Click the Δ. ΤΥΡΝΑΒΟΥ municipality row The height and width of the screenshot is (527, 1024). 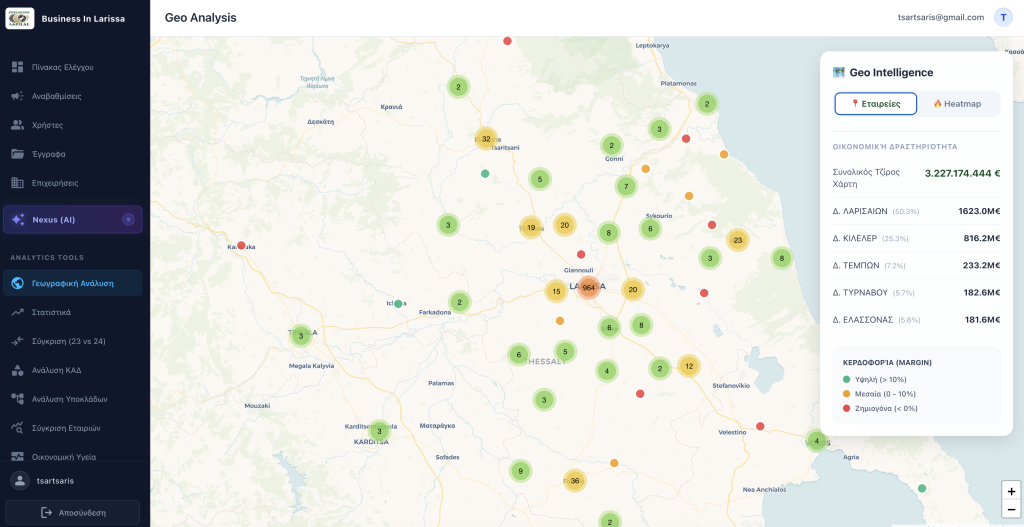tap(916, 293)
